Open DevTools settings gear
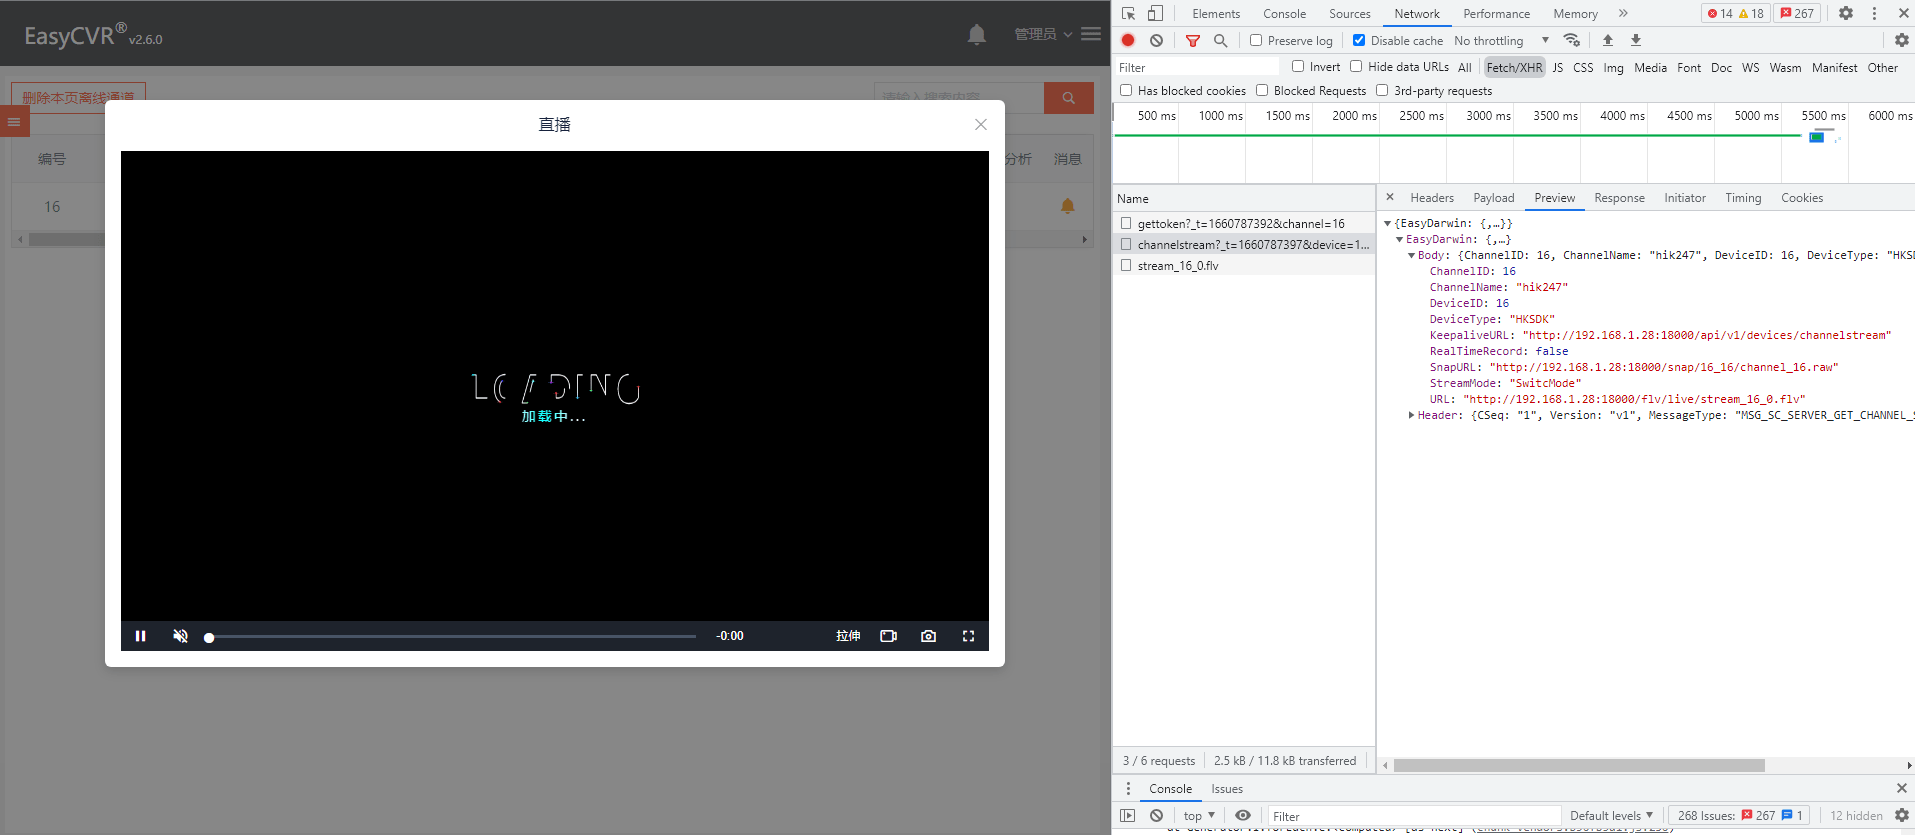Viewport: 1915px width, 835px height. 1846,13
